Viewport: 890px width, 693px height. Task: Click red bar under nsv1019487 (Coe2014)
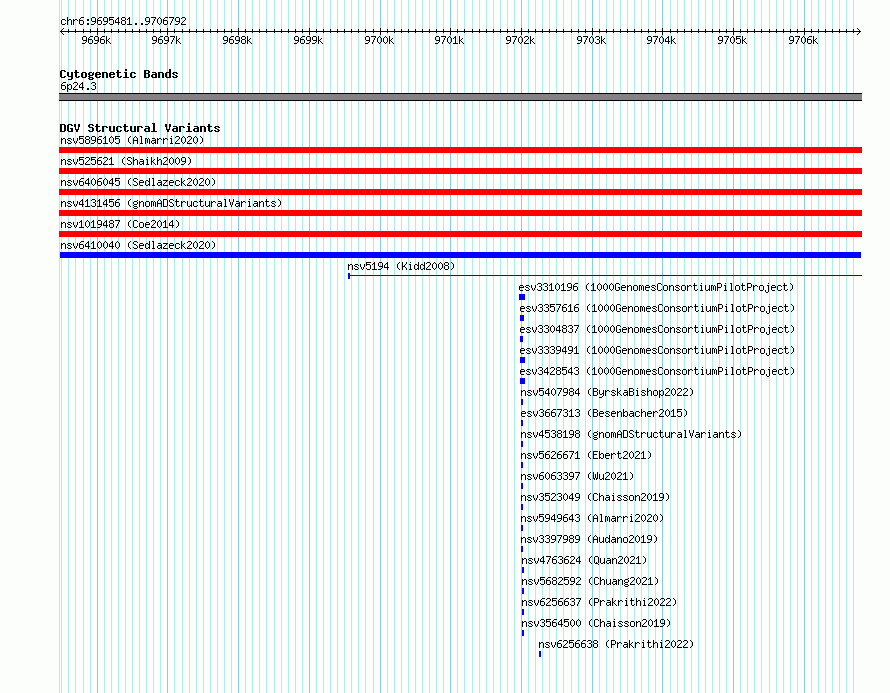[460, 234]
